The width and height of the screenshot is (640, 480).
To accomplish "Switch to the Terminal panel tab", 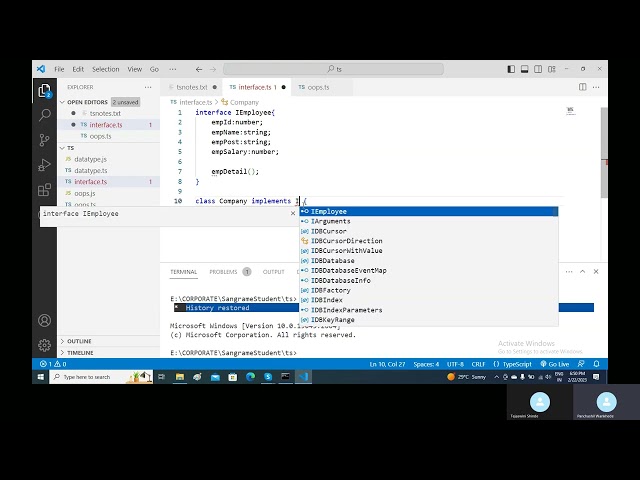I will point(184,272).
